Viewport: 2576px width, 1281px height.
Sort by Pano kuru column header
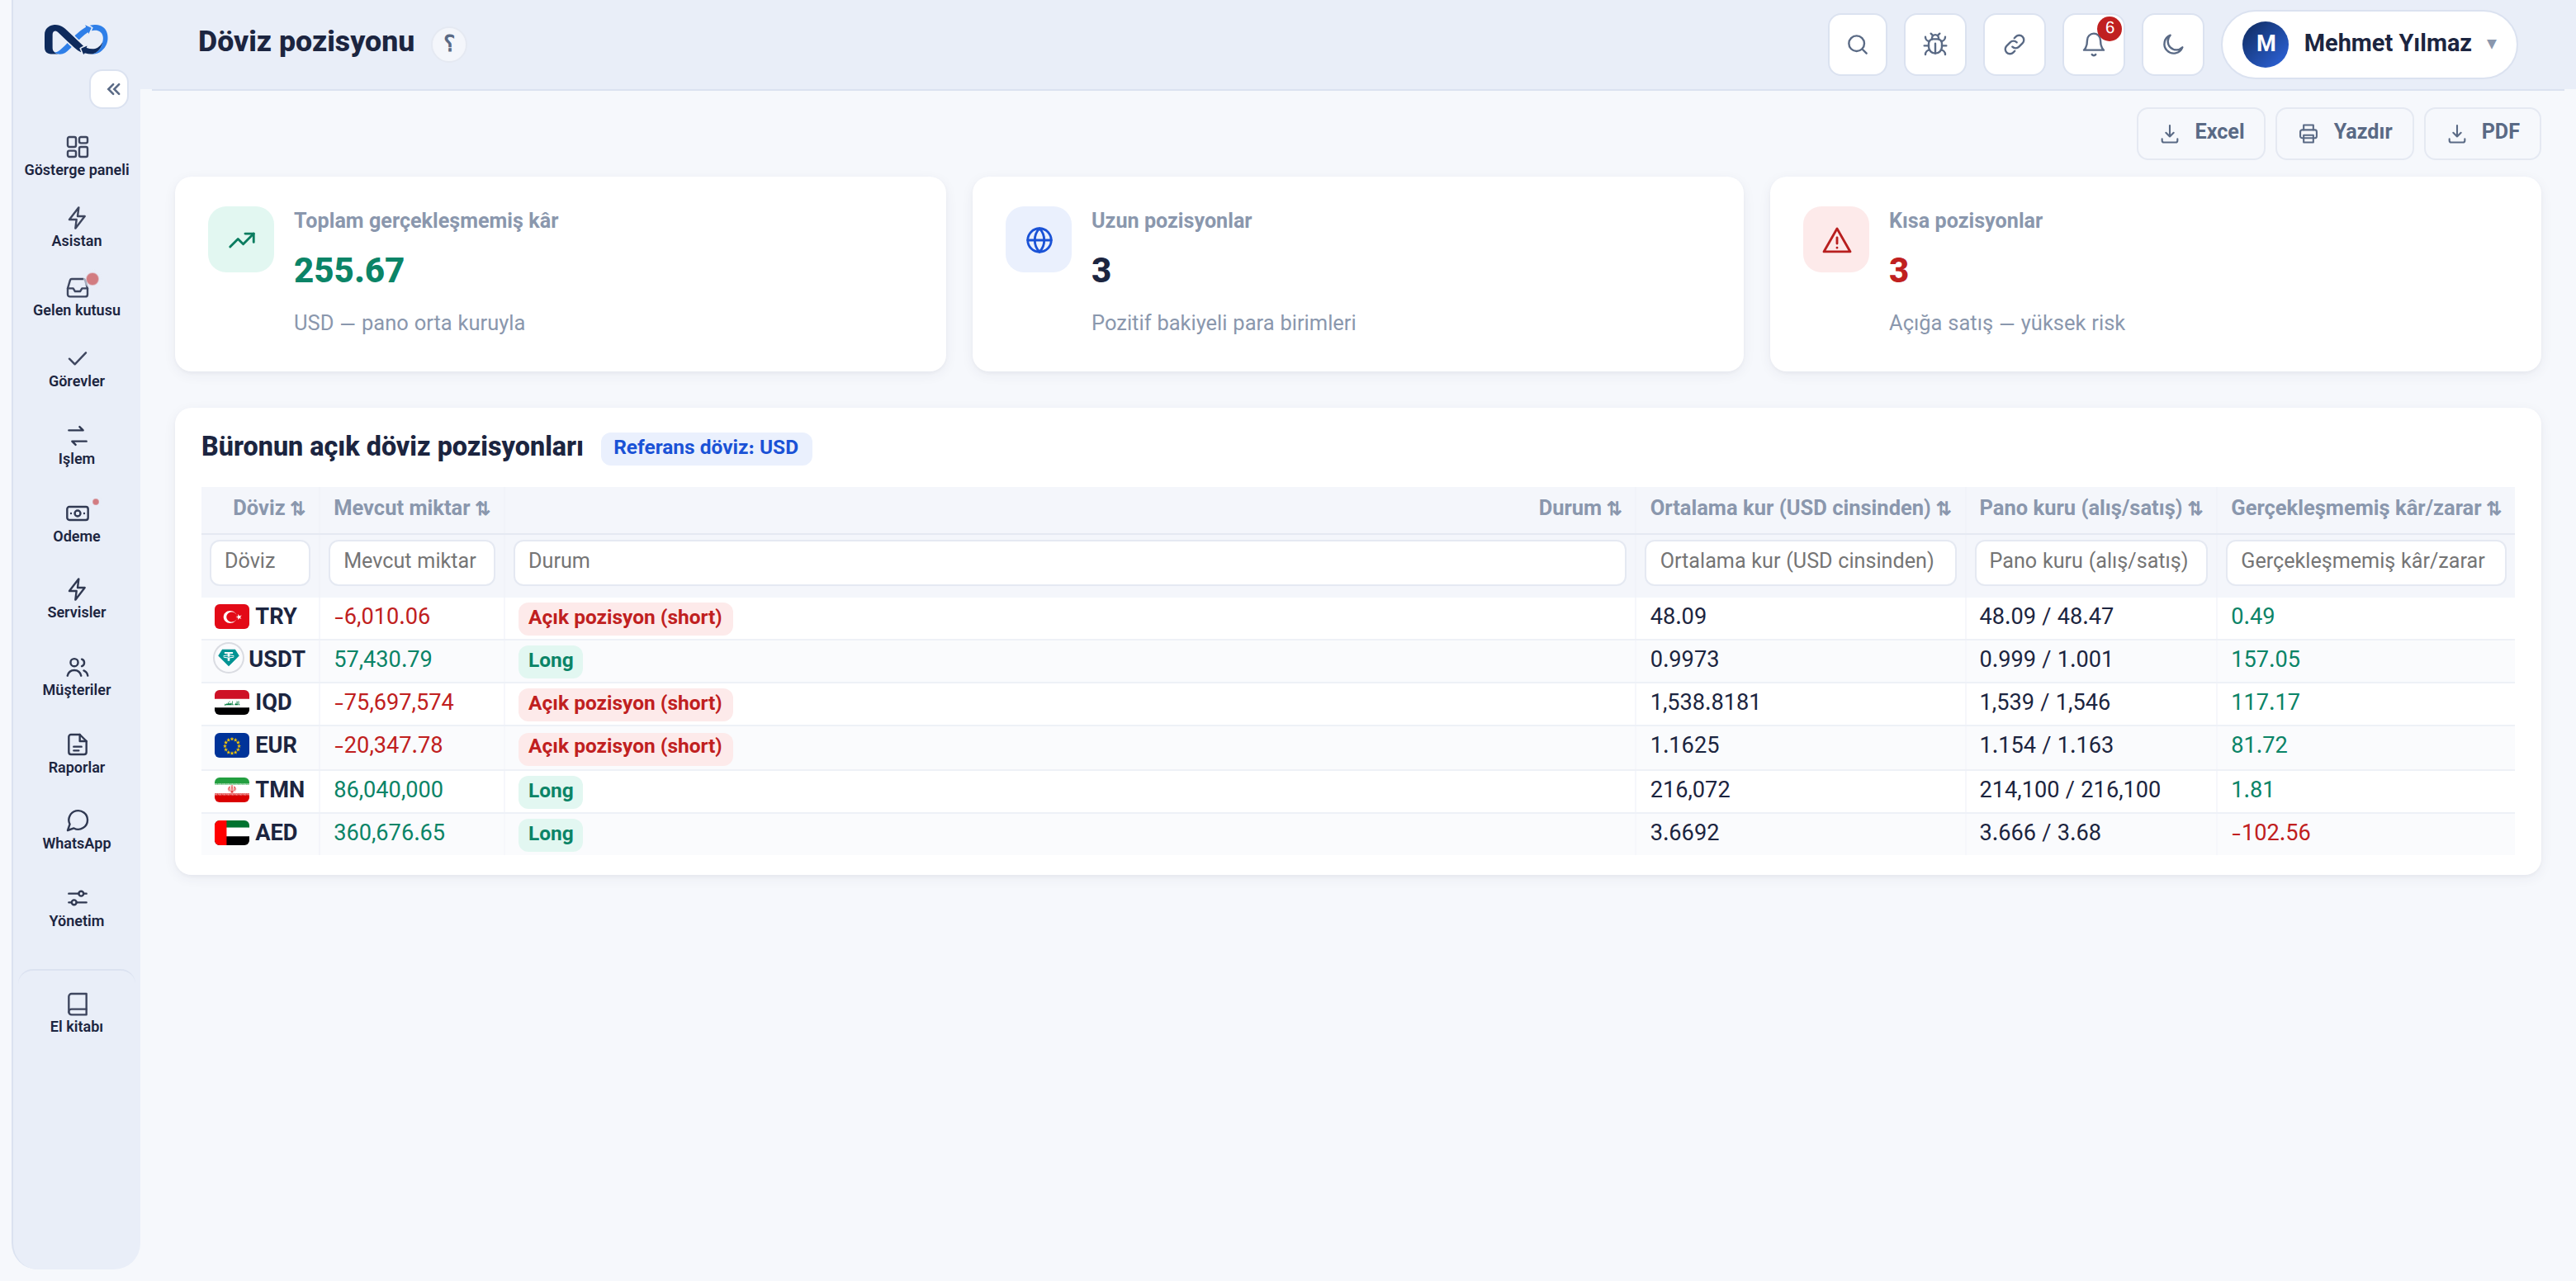[2090, 508]
